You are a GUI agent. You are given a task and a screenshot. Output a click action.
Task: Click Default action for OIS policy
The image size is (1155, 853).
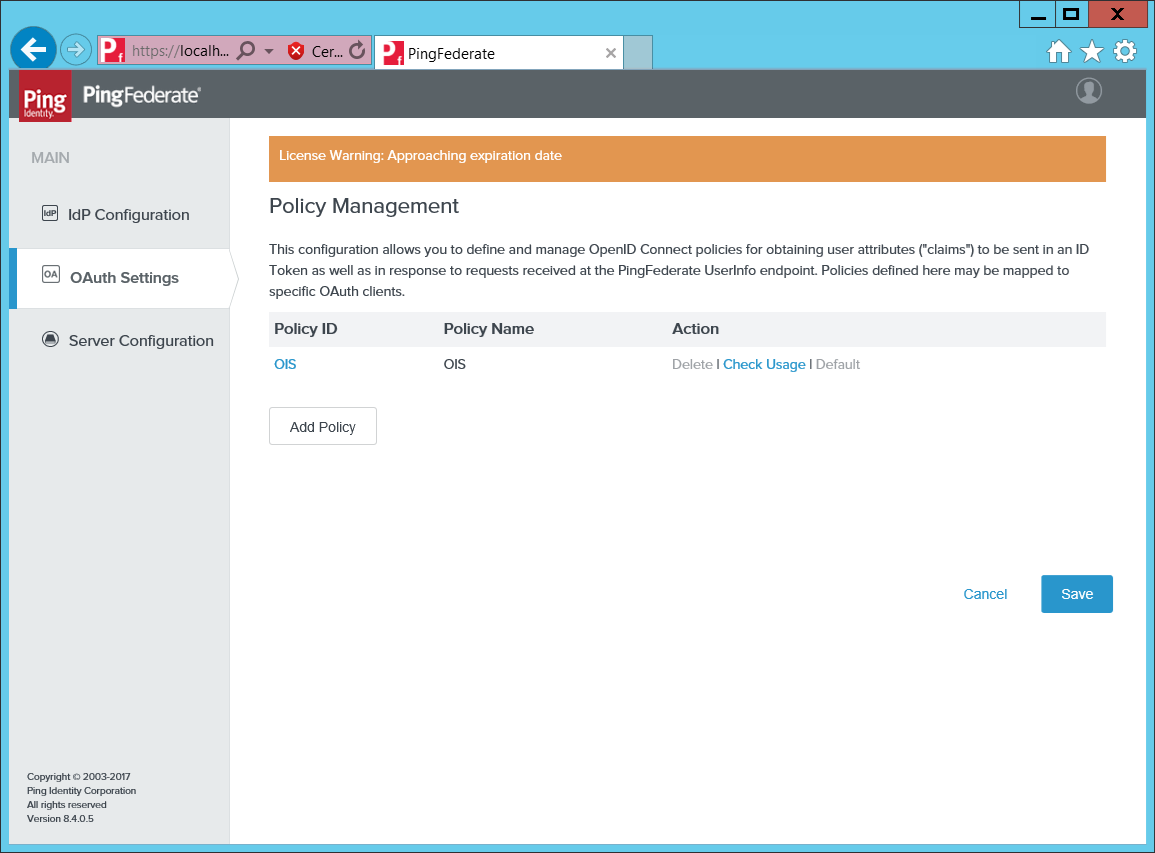838,364
